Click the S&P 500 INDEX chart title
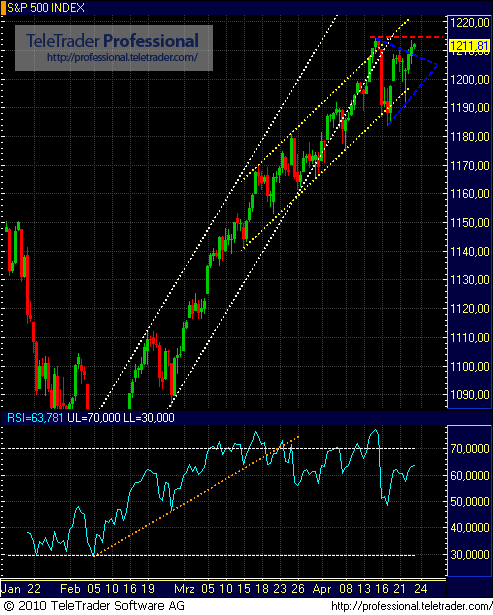The width and height of the screenshot is (493, 615). click(46, 7)
